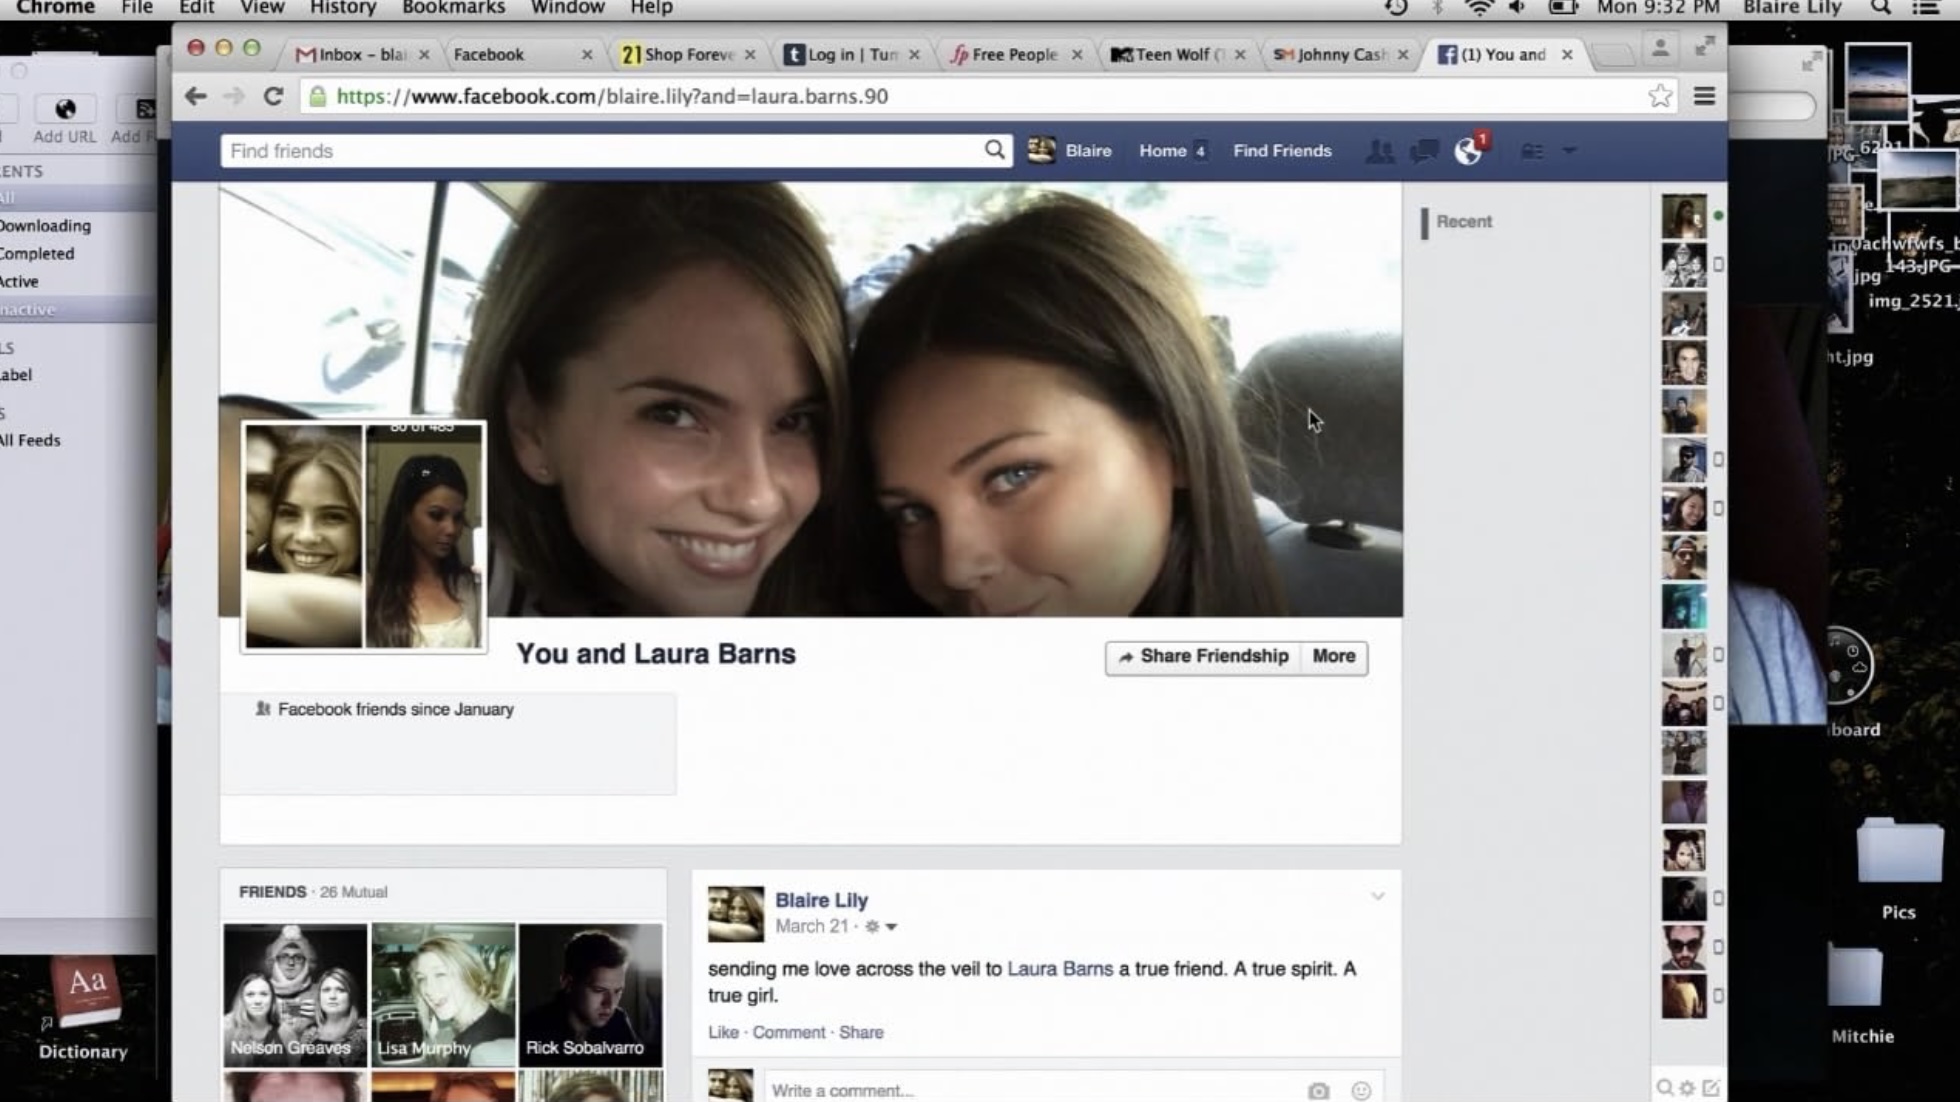Insert an emoji with the smiley icon
Viewport: 1960px width, 1102px height.
pyautogui.click(x=1362, y=1089)
